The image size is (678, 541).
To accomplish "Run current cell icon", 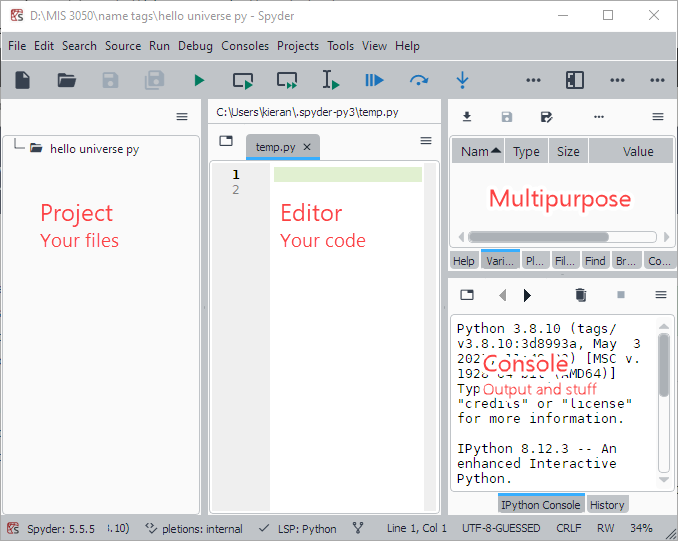I will [x=243, y=80].
